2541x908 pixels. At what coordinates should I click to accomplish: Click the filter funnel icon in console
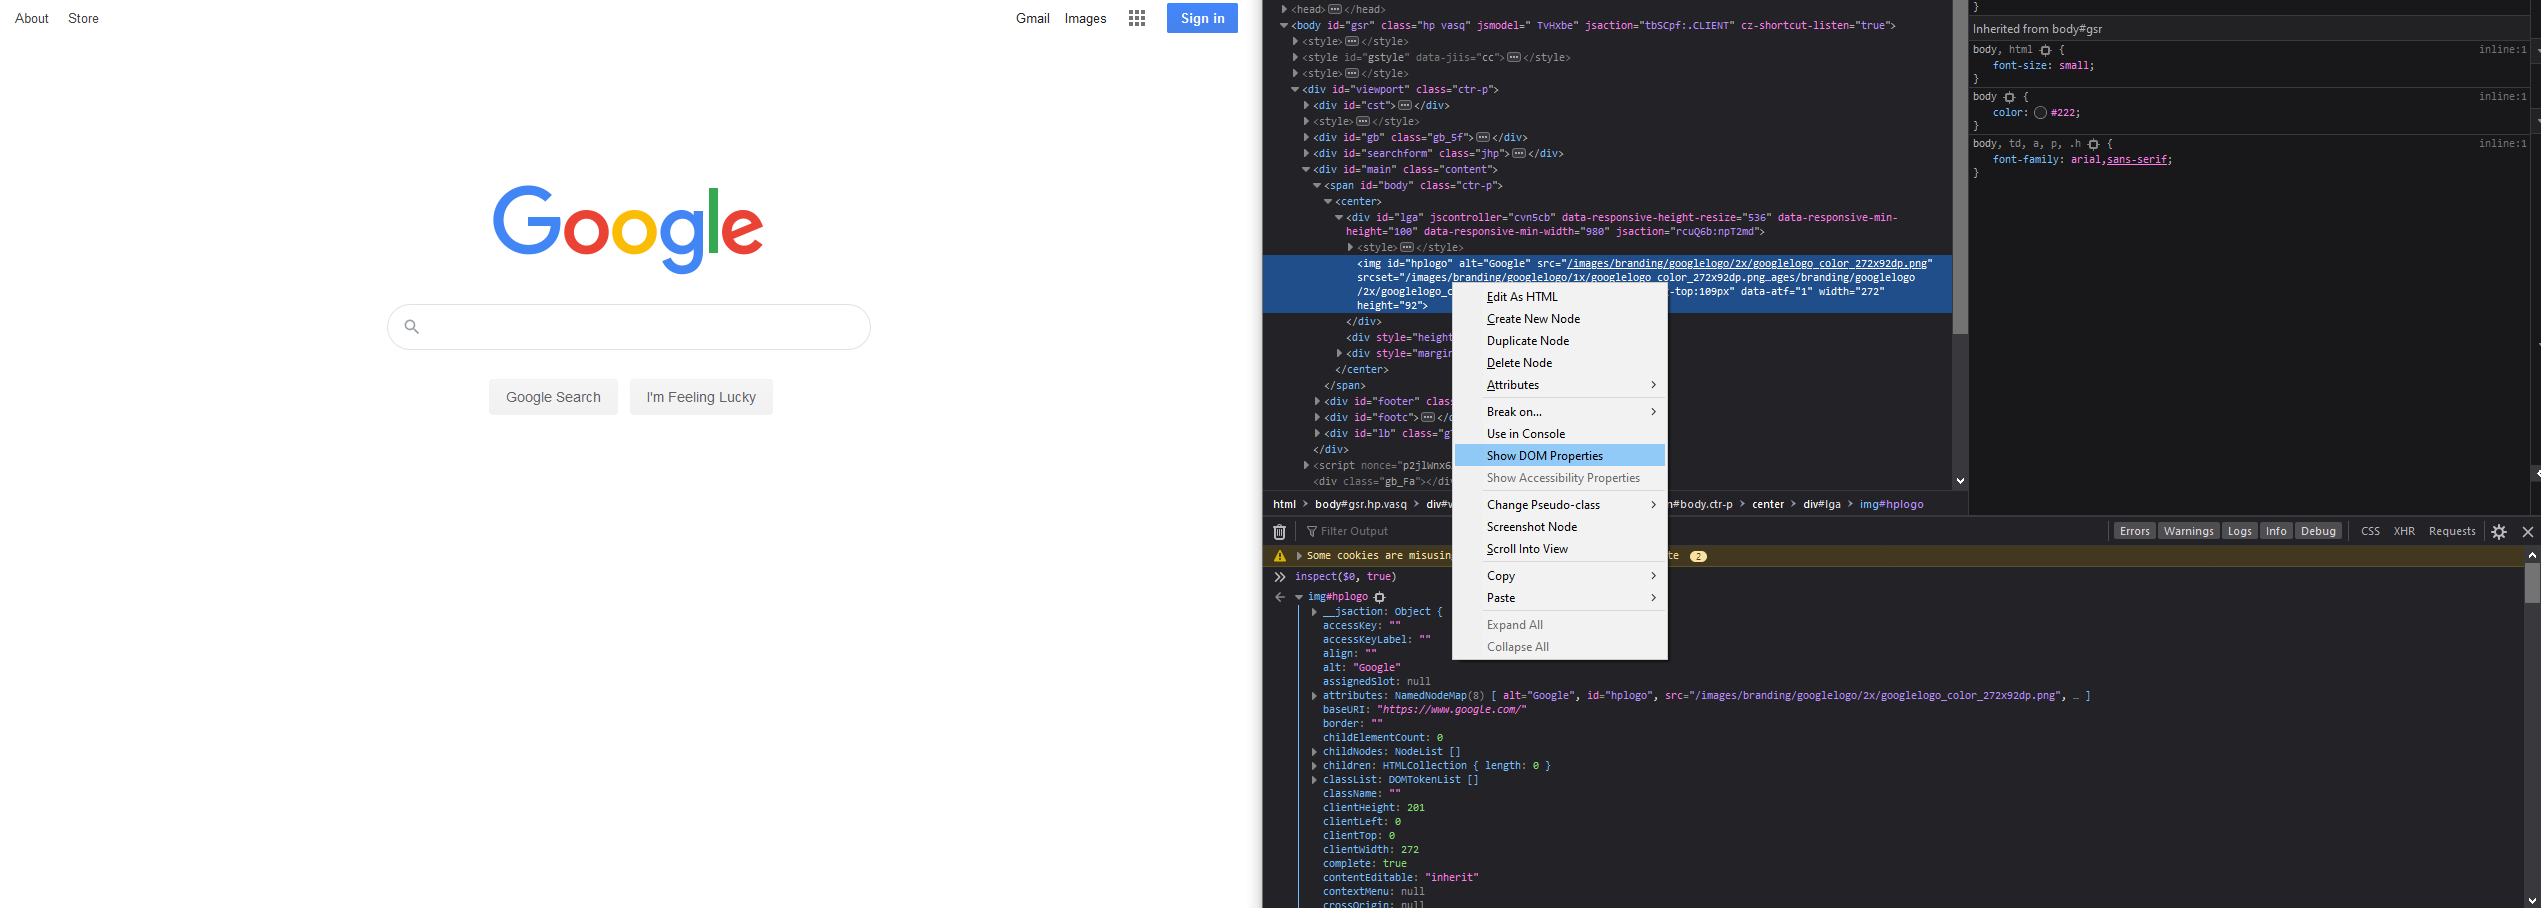(1312, 531)
